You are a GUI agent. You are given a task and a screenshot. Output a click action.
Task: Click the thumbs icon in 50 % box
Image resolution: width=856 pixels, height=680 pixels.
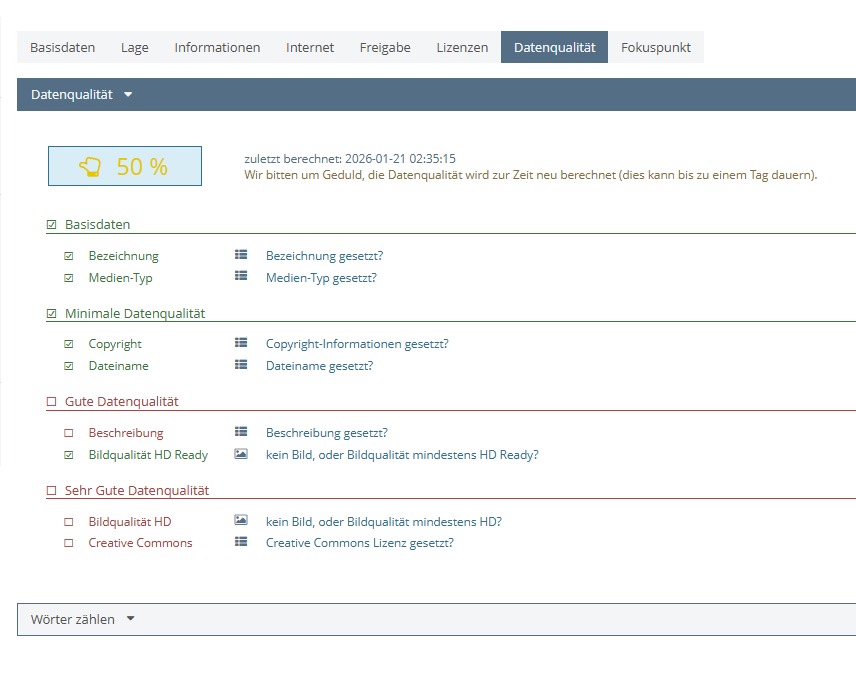[x=90, y=166]
